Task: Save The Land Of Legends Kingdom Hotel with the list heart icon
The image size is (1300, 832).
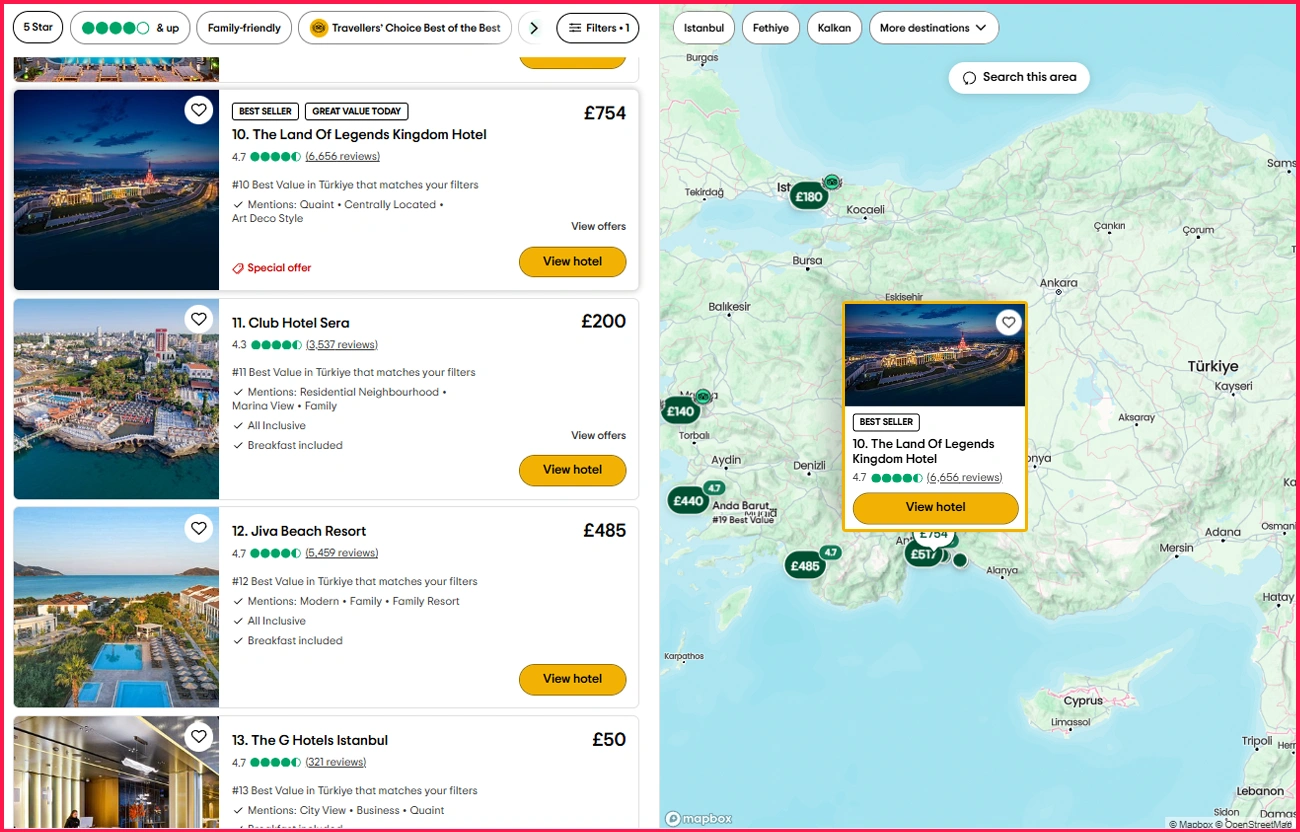Action: click(199, 110)
